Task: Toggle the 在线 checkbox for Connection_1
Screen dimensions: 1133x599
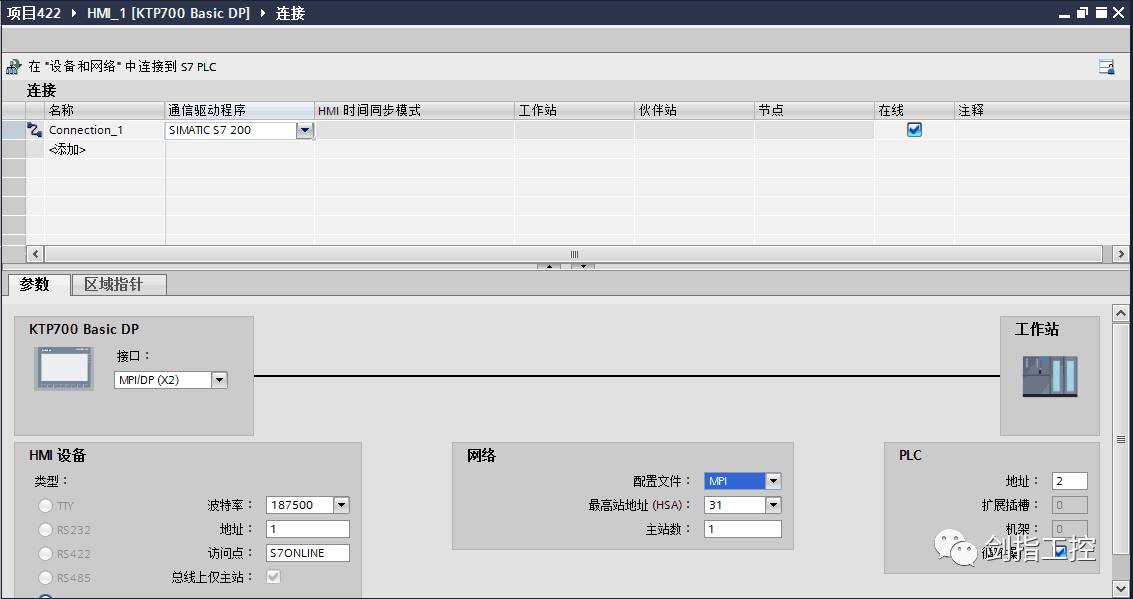Action: (x=912, y=129)
